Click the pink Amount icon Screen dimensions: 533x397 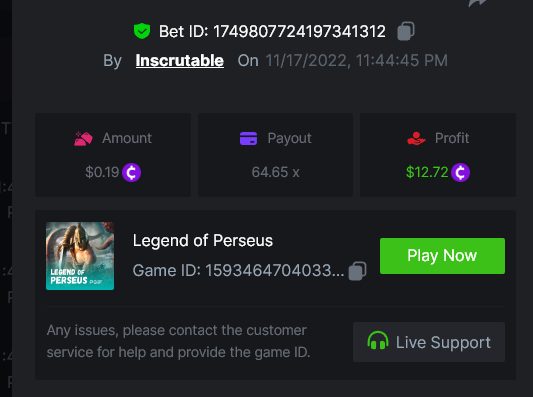click(83, 138)
